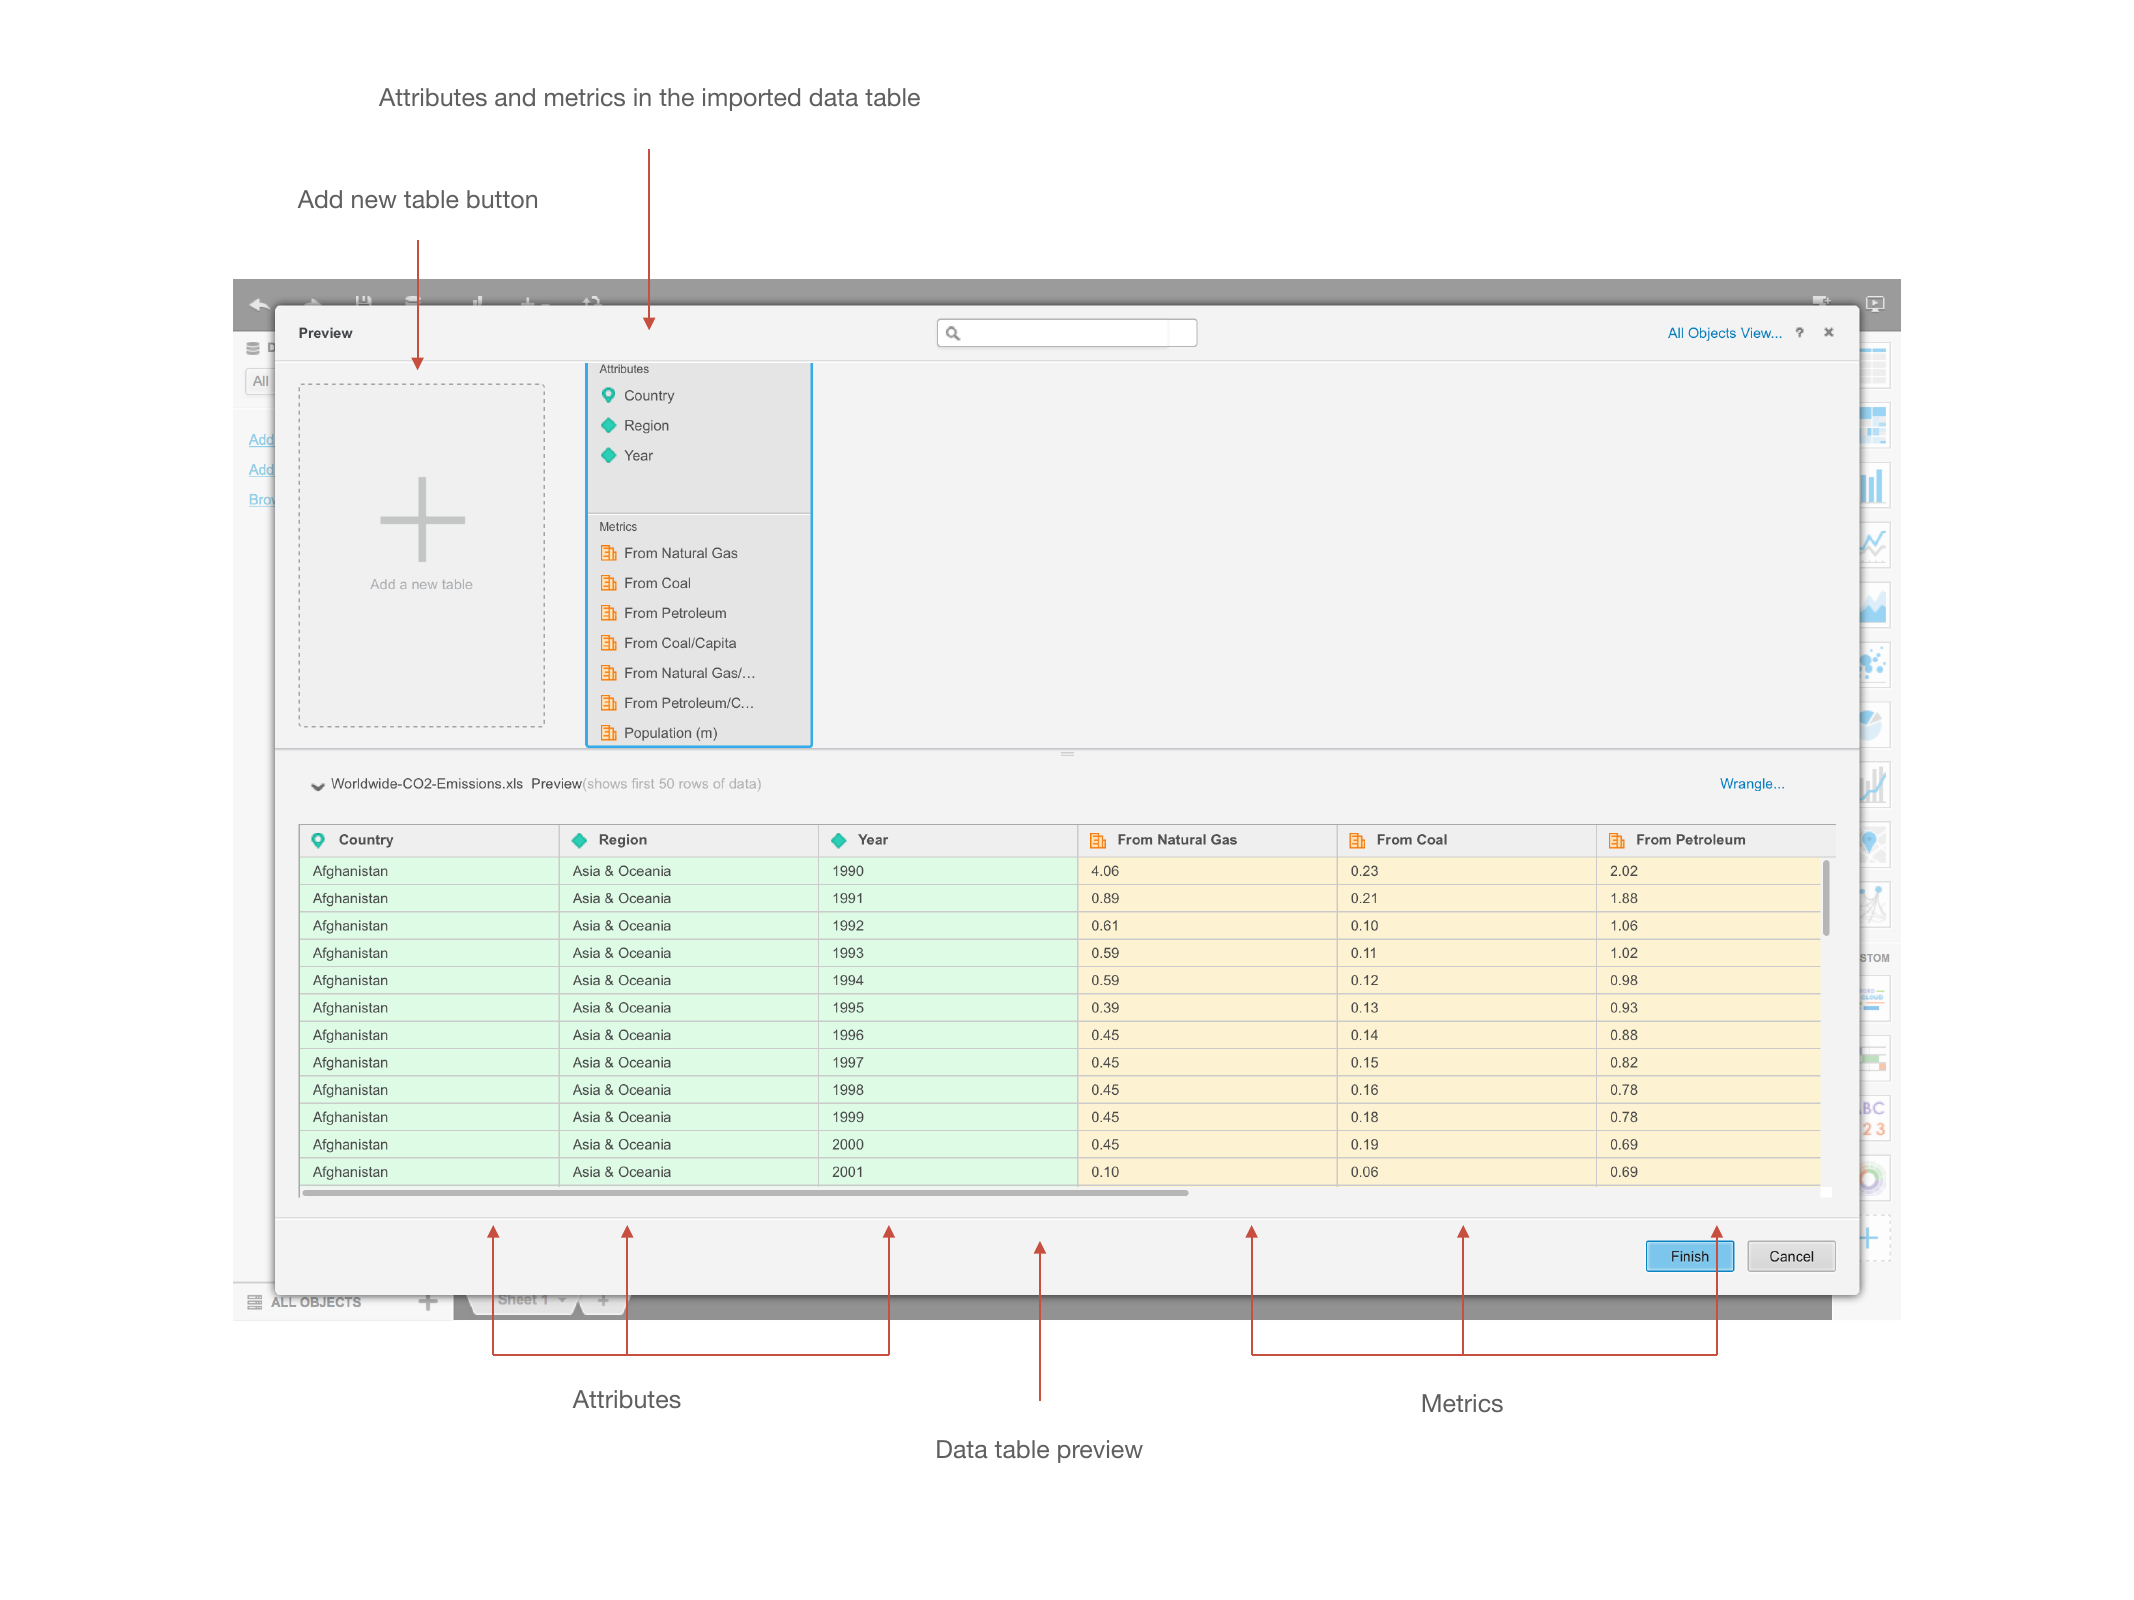Select the Network visualization icon
This screenshot has height=1600, width=2134.
1875,904
